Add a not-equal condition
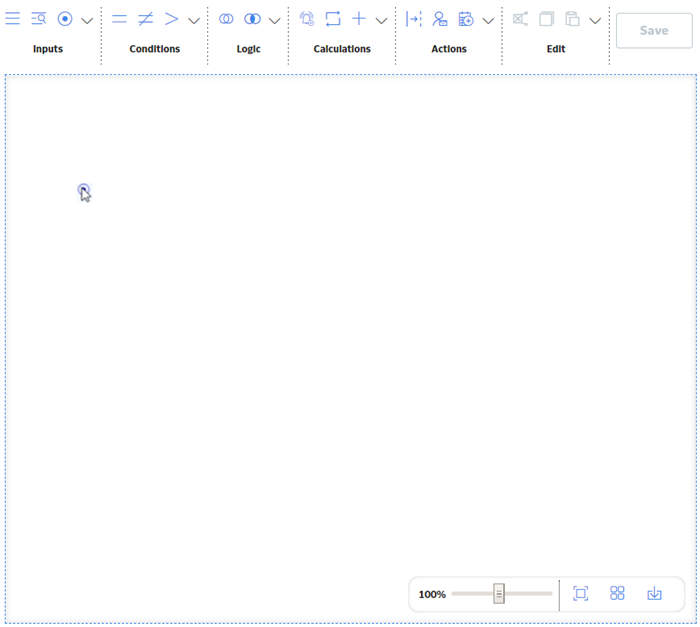700x627 pixels. (146, 19)
